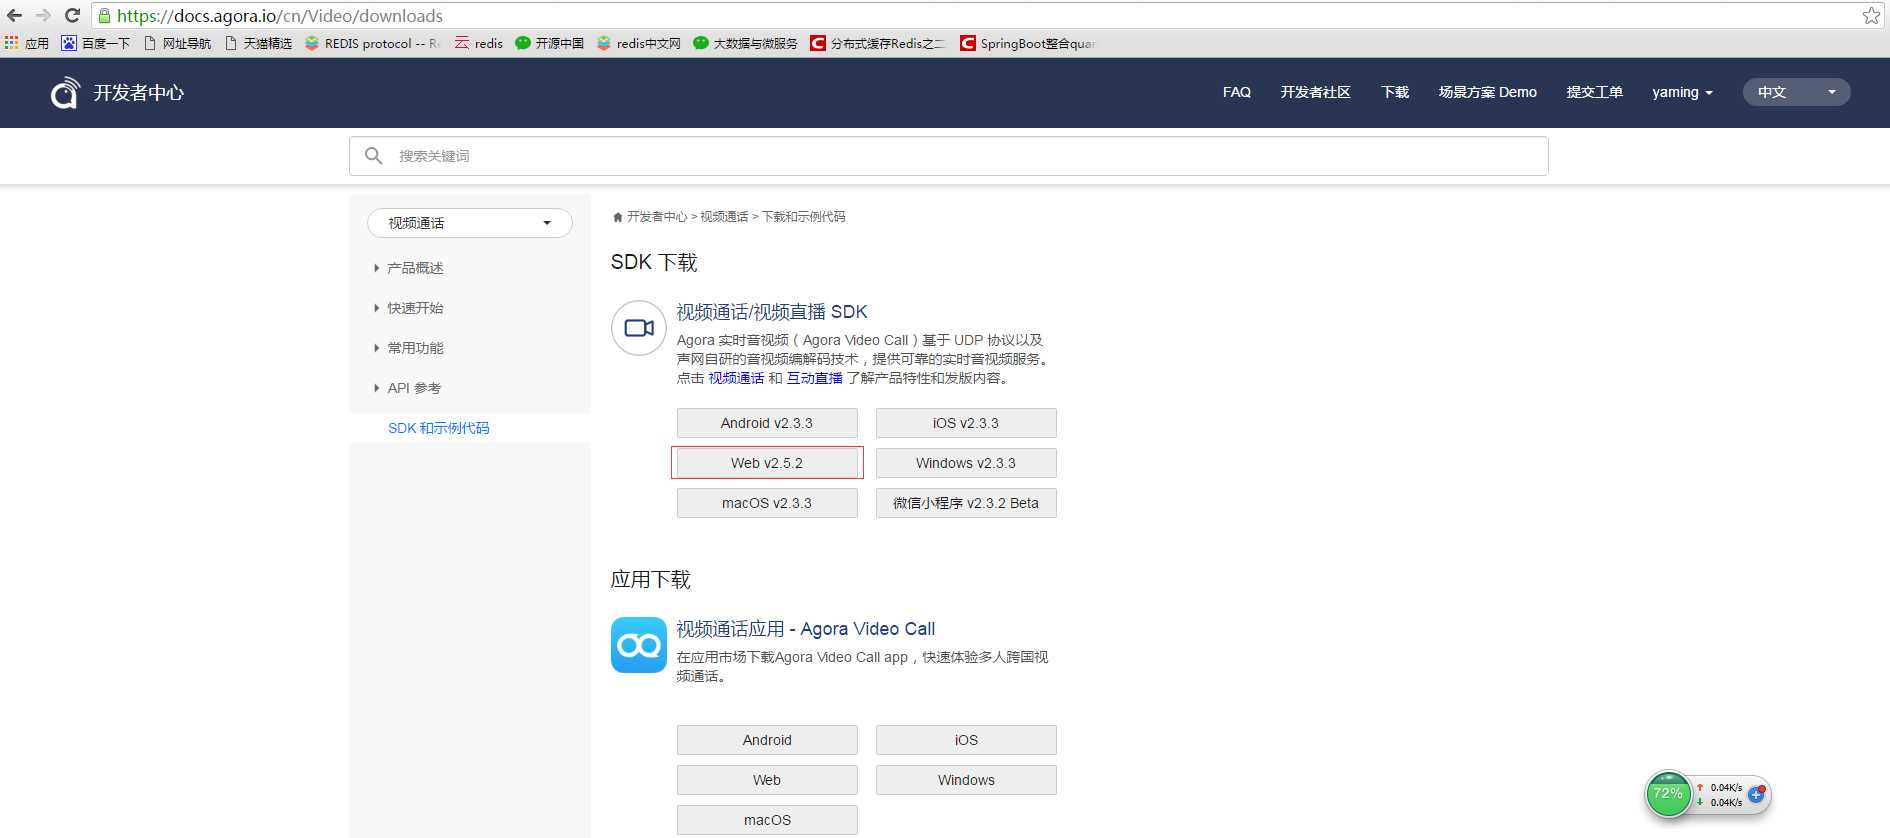Click the browser forward arrow
This screenshot has height=838, width=1890.
[43, 15]
